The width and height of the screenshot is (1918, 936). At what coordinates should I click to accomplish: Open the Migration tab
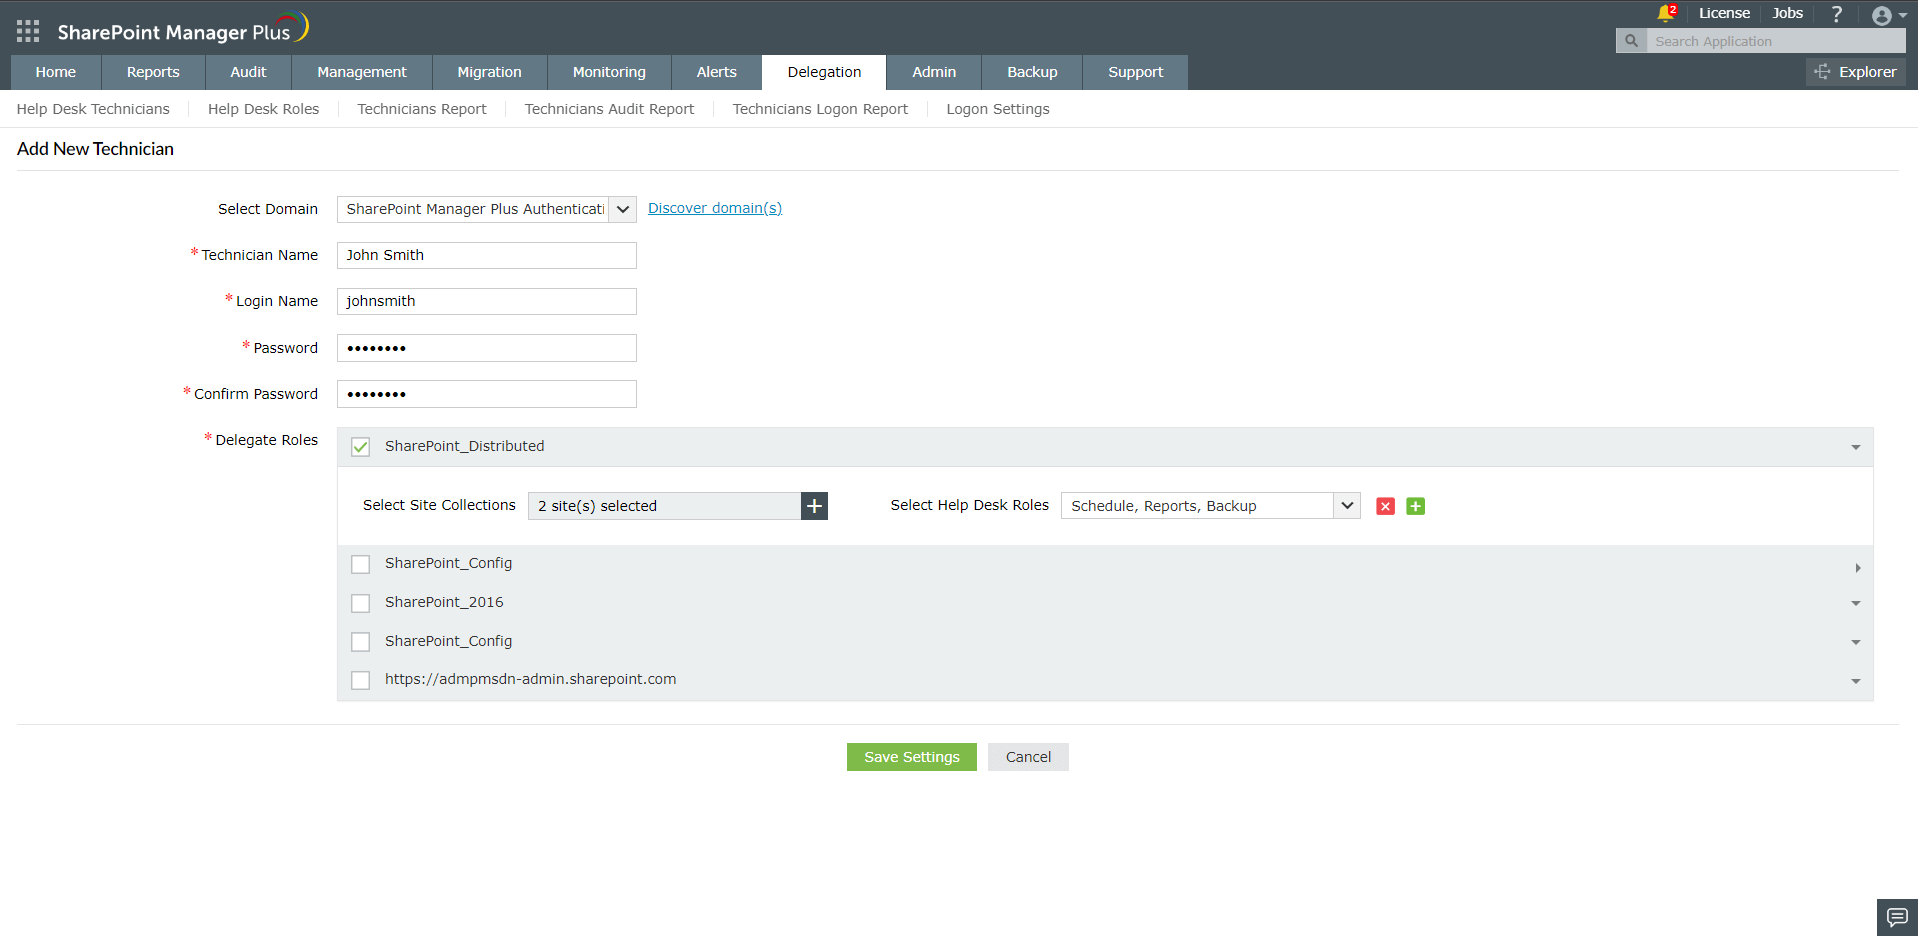[x=490, y=72]
